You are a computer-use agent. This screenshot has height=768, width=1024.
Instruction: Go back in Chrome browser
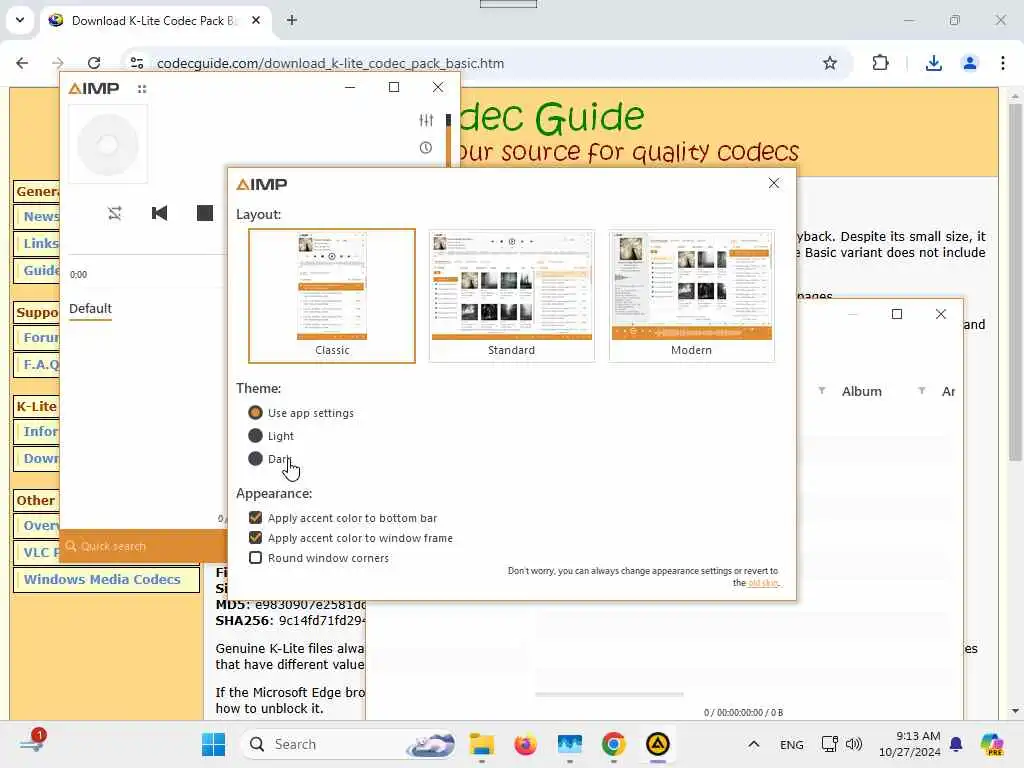[x=22, y=63]
